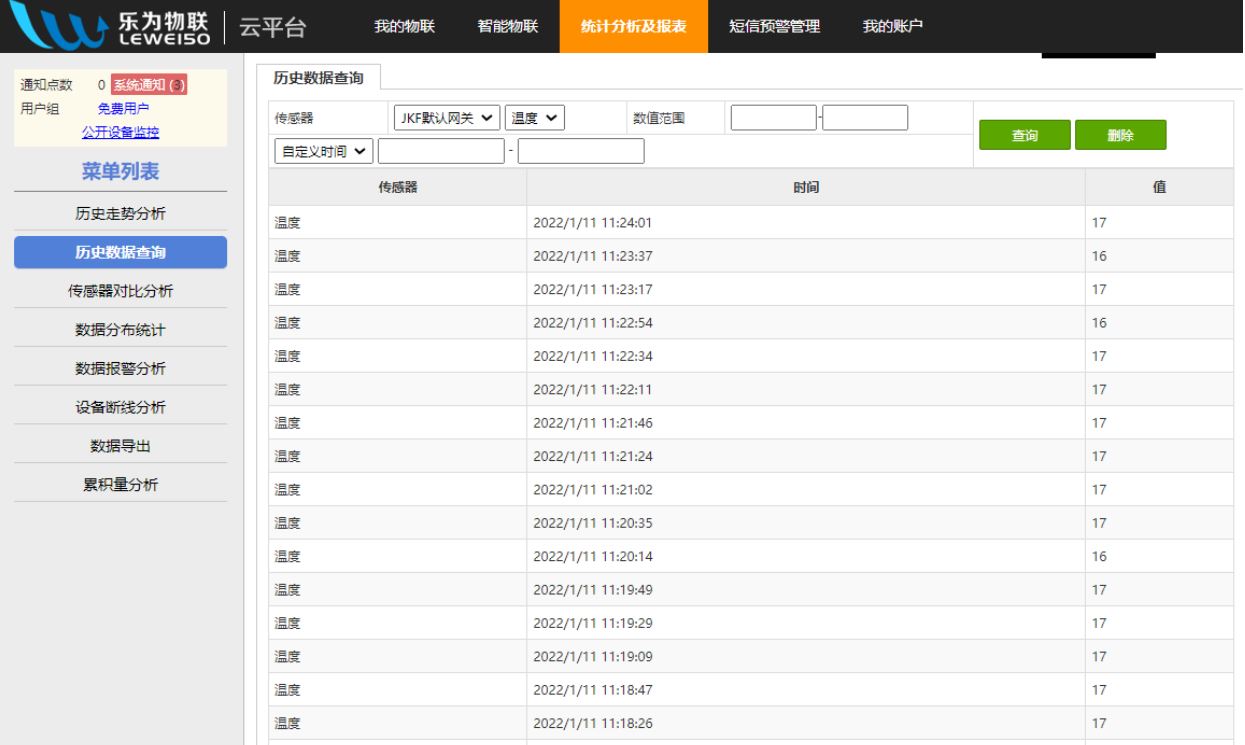Select 设备断线分析 in the sidebar
Image resolution: width=1245 pixels, height=745 pixels.
[120, 404]
